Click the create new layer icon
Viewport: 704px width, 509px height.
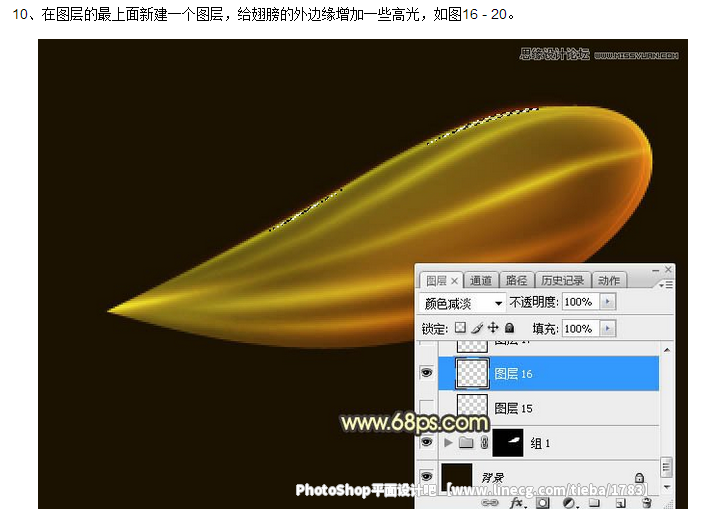[x=620, y=503]
